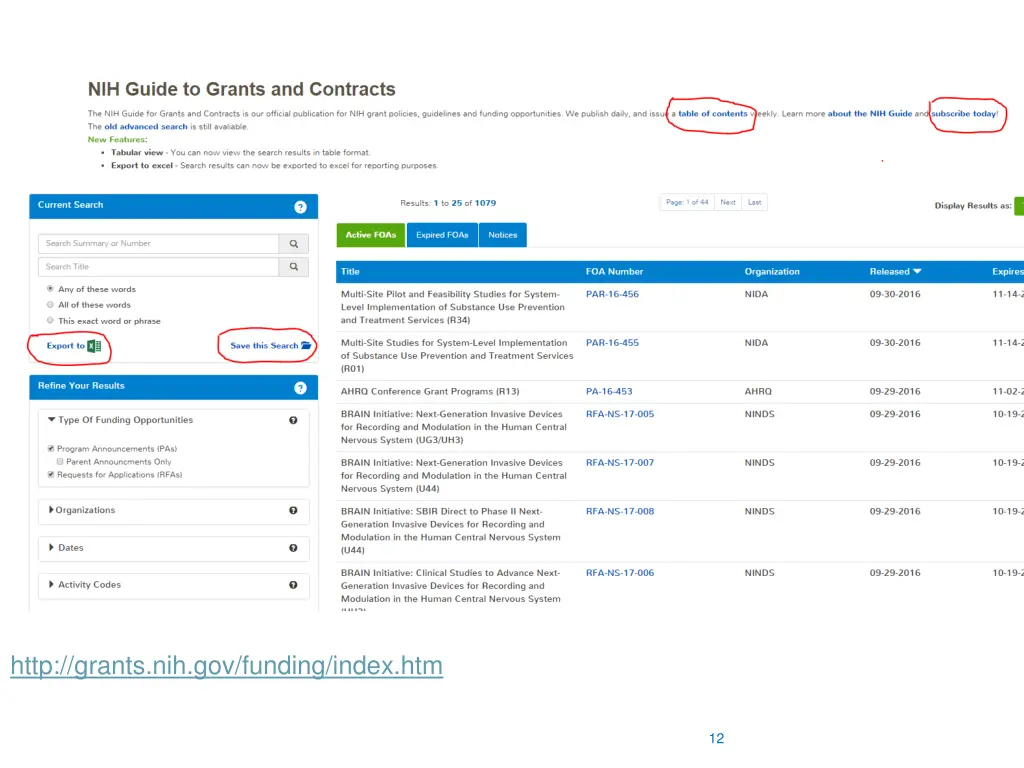Image resolution: width=1024 pixels, height=768 pixels.
Task: Open the table of contents link
Action: coord(712,114)
